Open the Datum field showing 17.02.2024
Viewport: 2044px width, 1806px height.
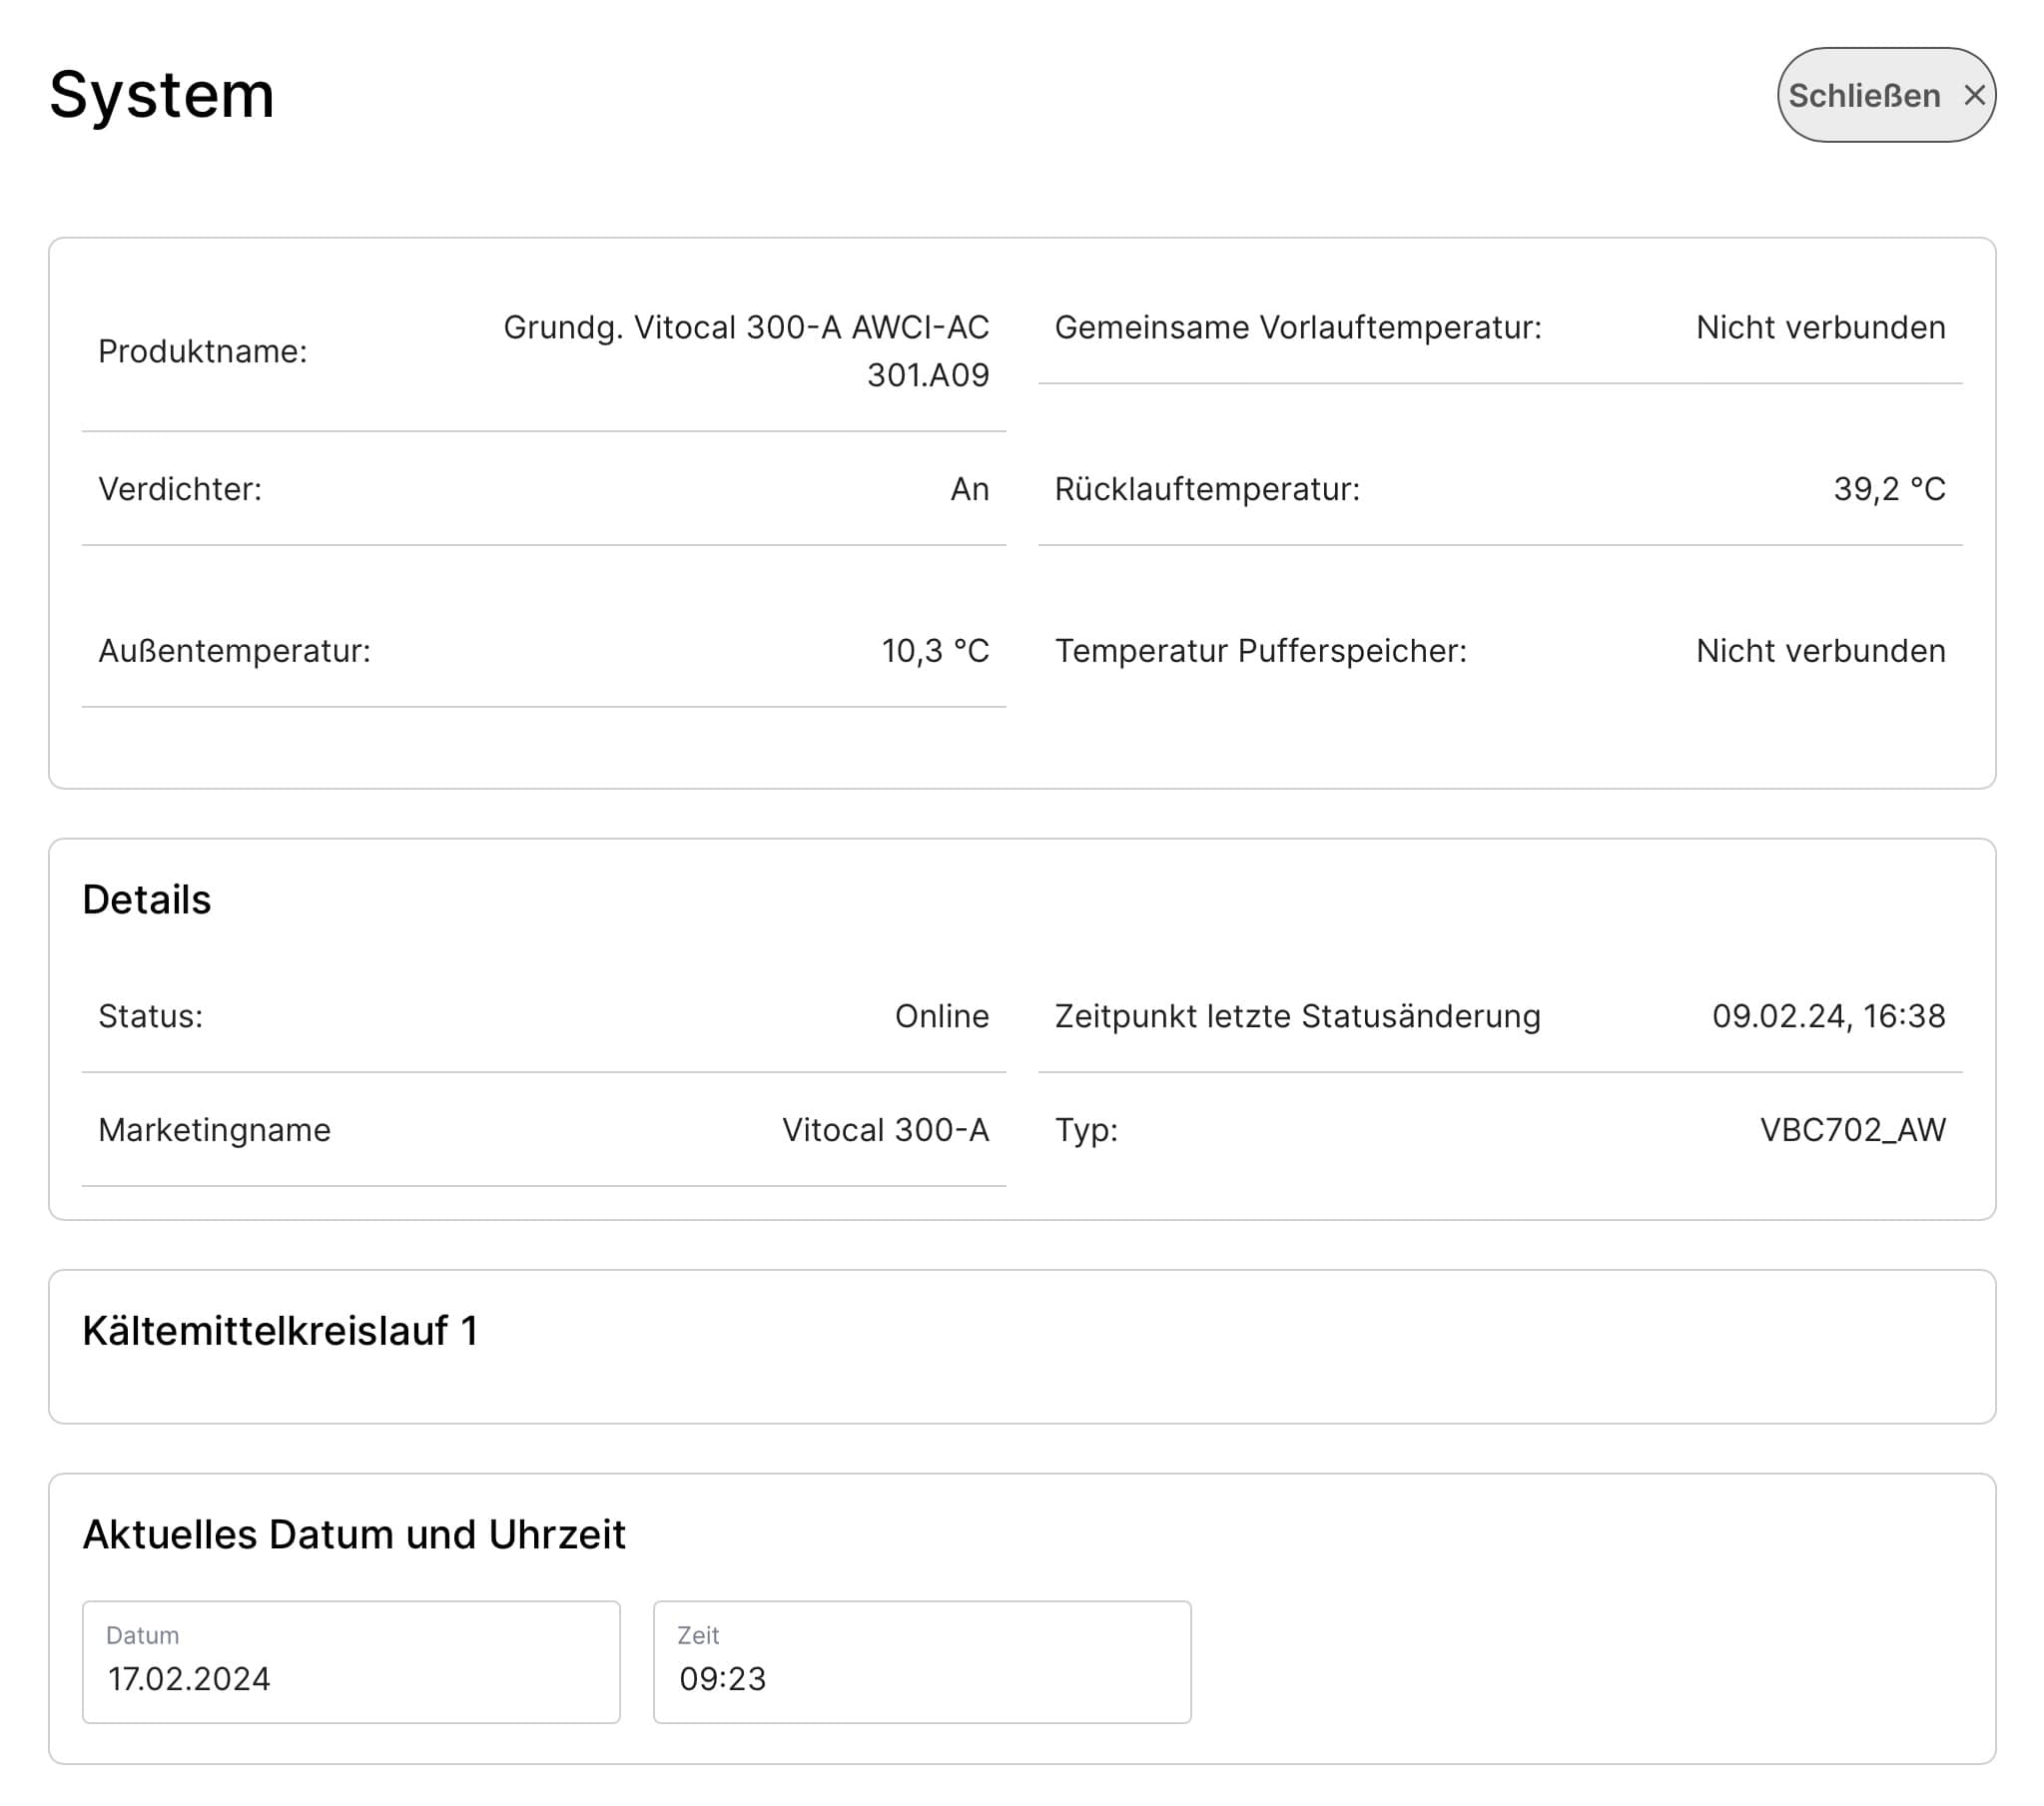(351, 1661)
